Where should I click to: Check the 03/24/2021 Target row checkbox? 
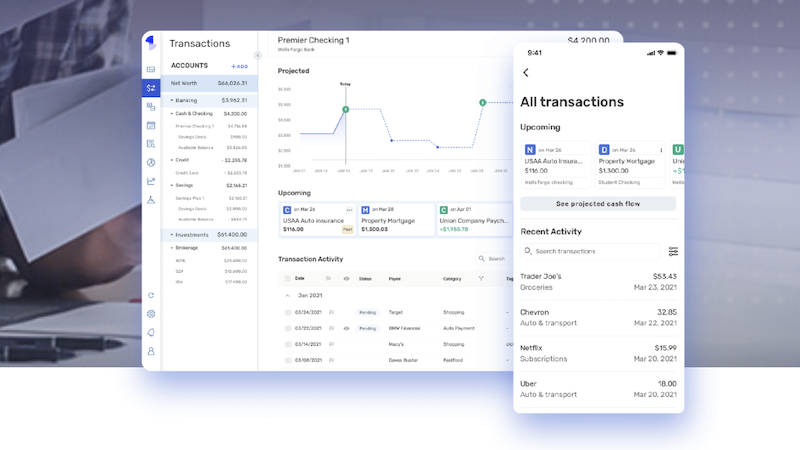tap(288, 312)
